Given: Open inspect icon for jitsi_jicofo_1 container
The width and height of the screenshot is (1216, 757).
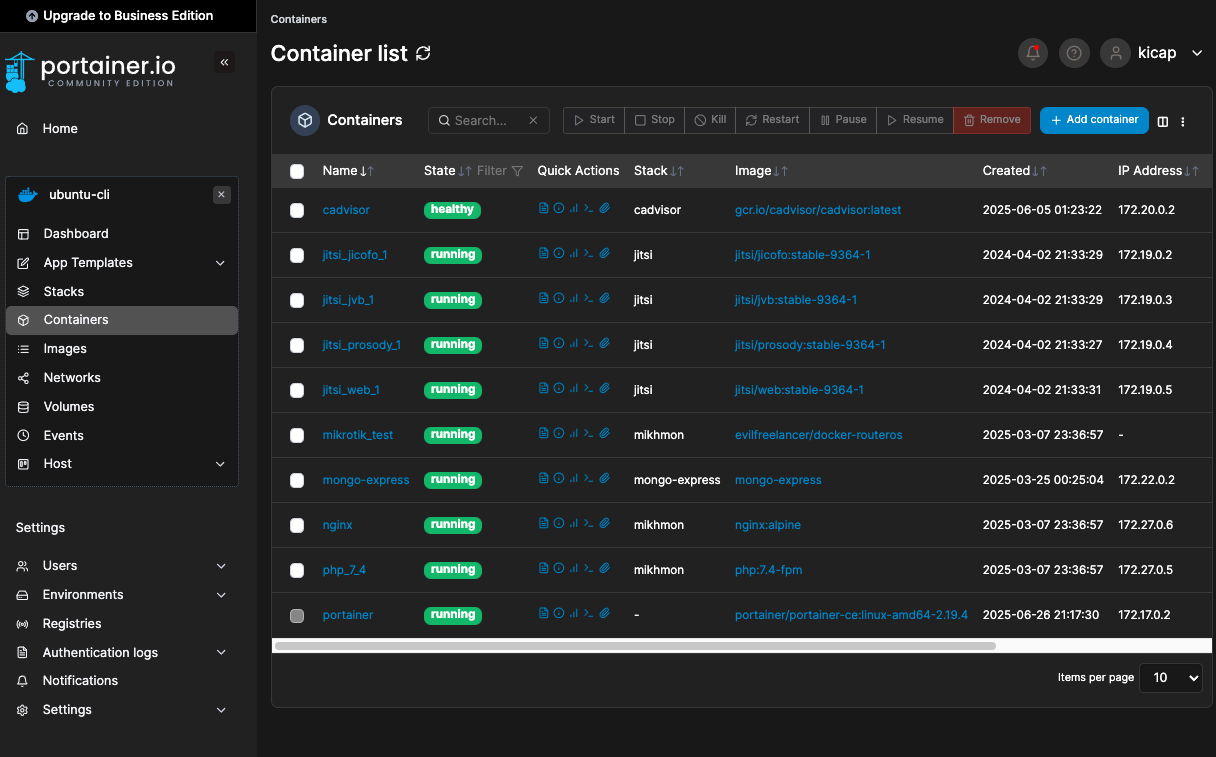Looking at the screenshot, I should click(558, 254).
